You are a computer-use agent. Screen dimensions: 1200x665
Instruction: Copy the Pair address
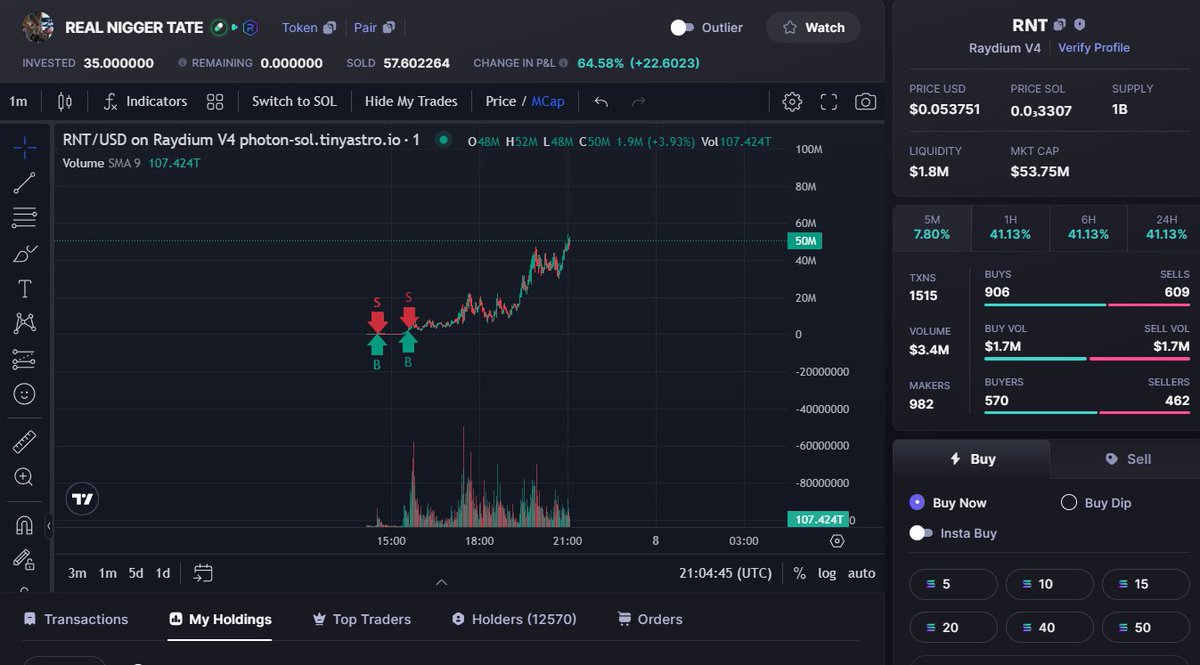[389, 28]
